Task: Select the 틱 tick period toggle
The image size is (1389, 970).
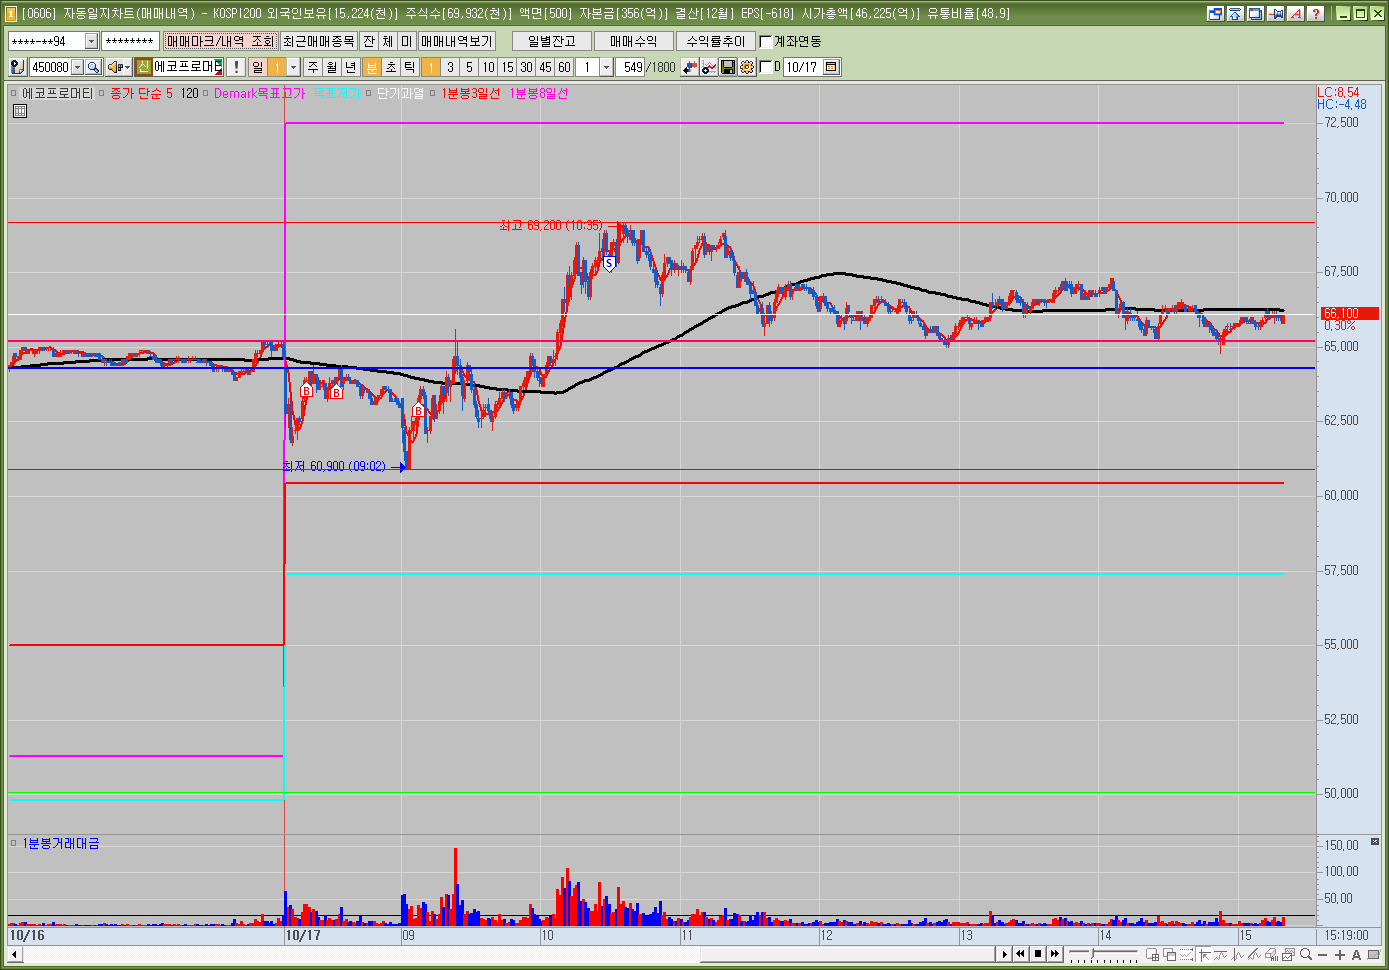Action: (x=409, y=67)
